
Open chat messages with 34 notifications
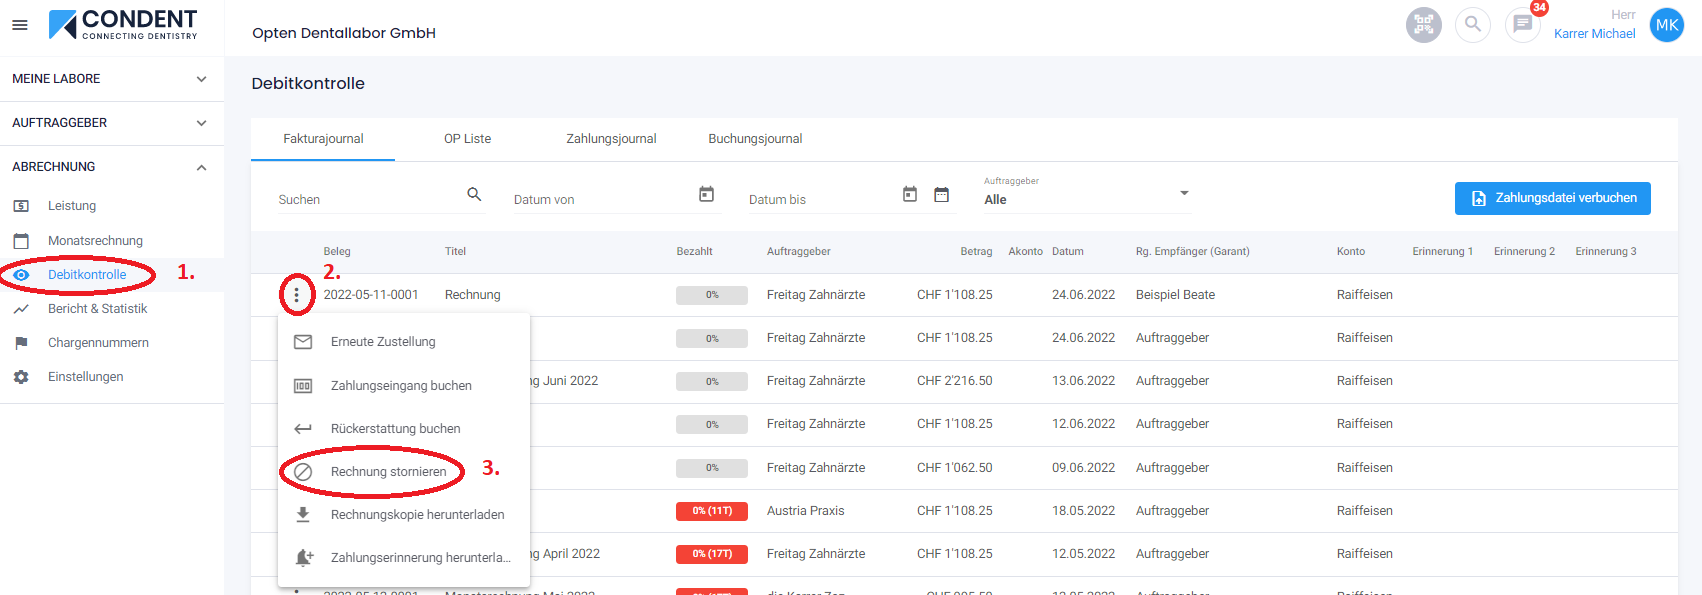coord(1522,25)
